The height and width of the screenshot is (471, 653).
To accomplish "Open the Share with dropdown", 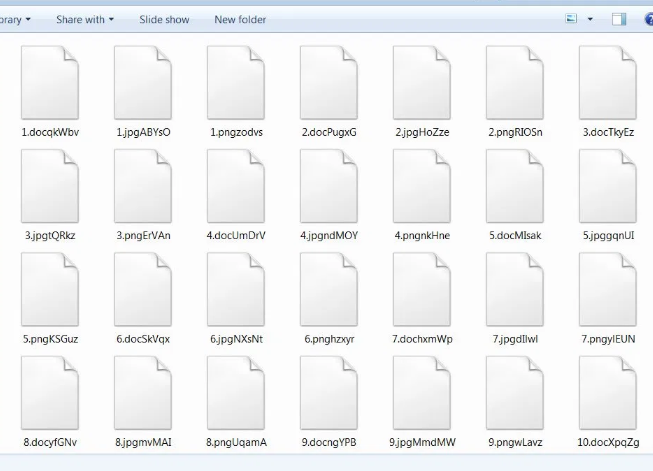I will (84, 19).
